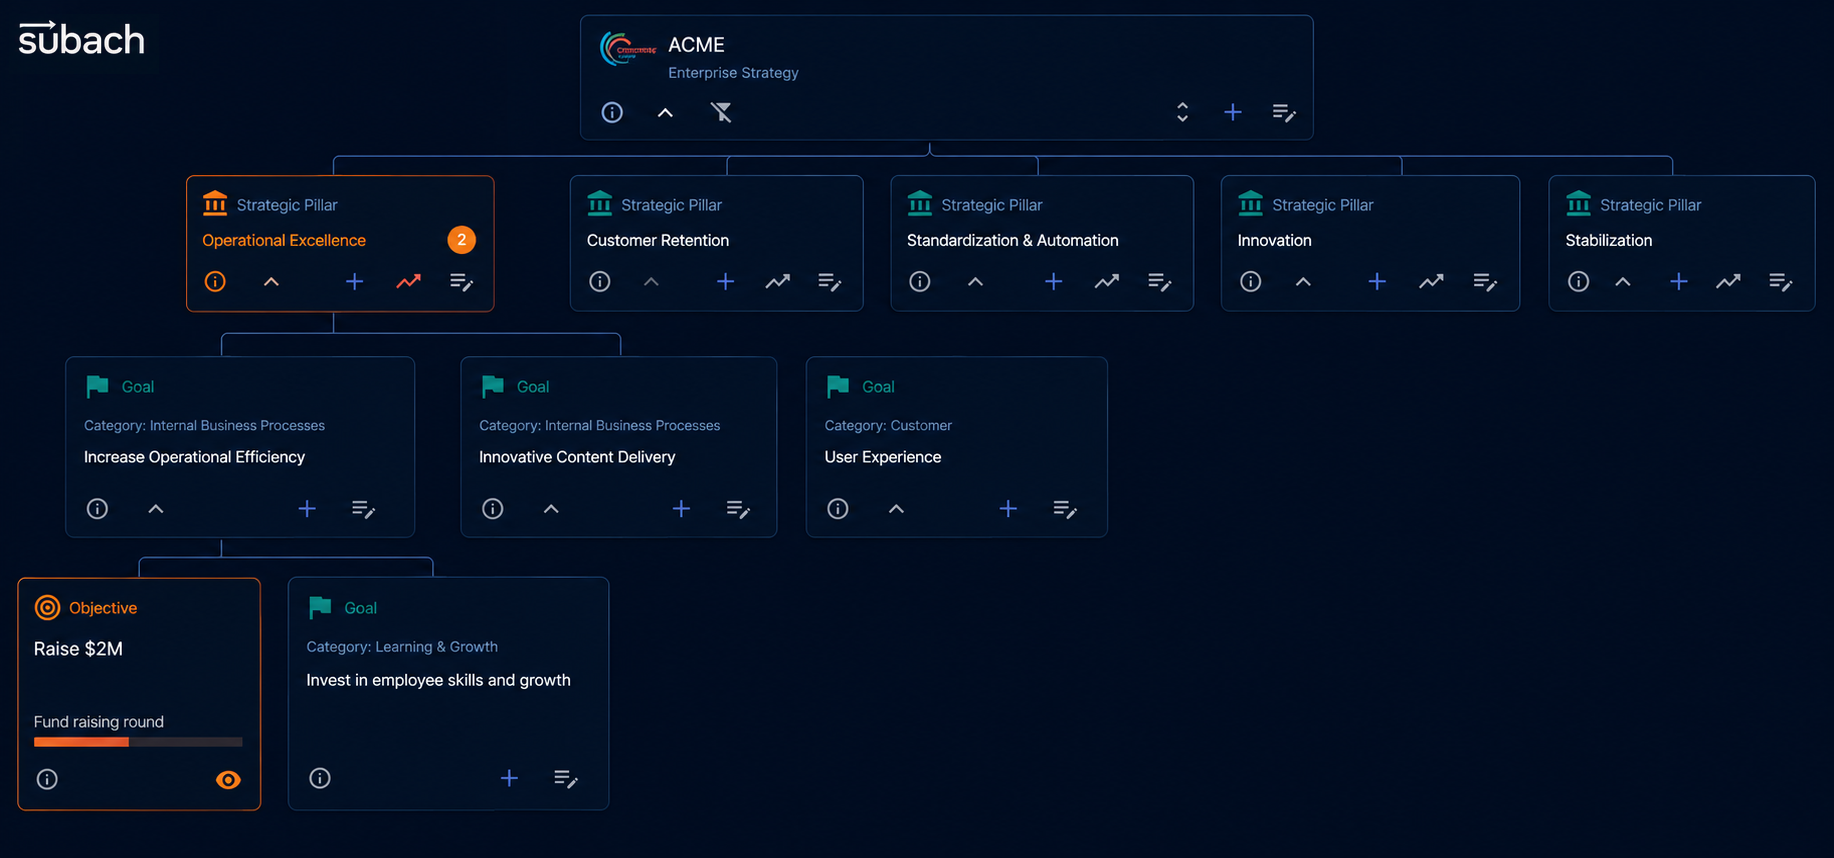Collapse Increase Operational Efficiency goal
This screenshot has width=1834, height=858.
pos(156,509)
